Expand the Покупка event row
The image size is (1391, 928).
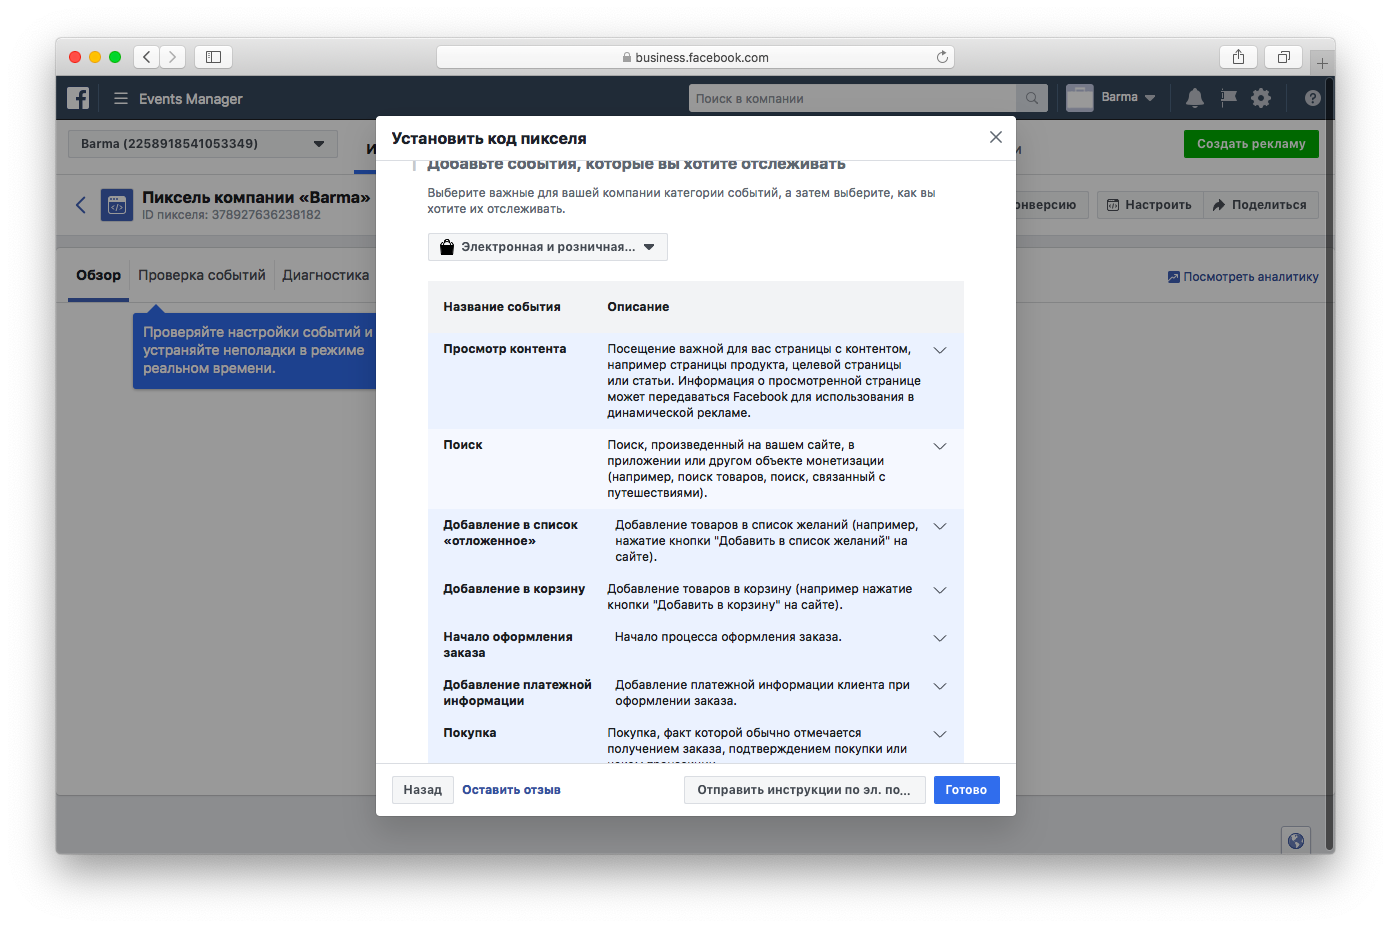940,734
